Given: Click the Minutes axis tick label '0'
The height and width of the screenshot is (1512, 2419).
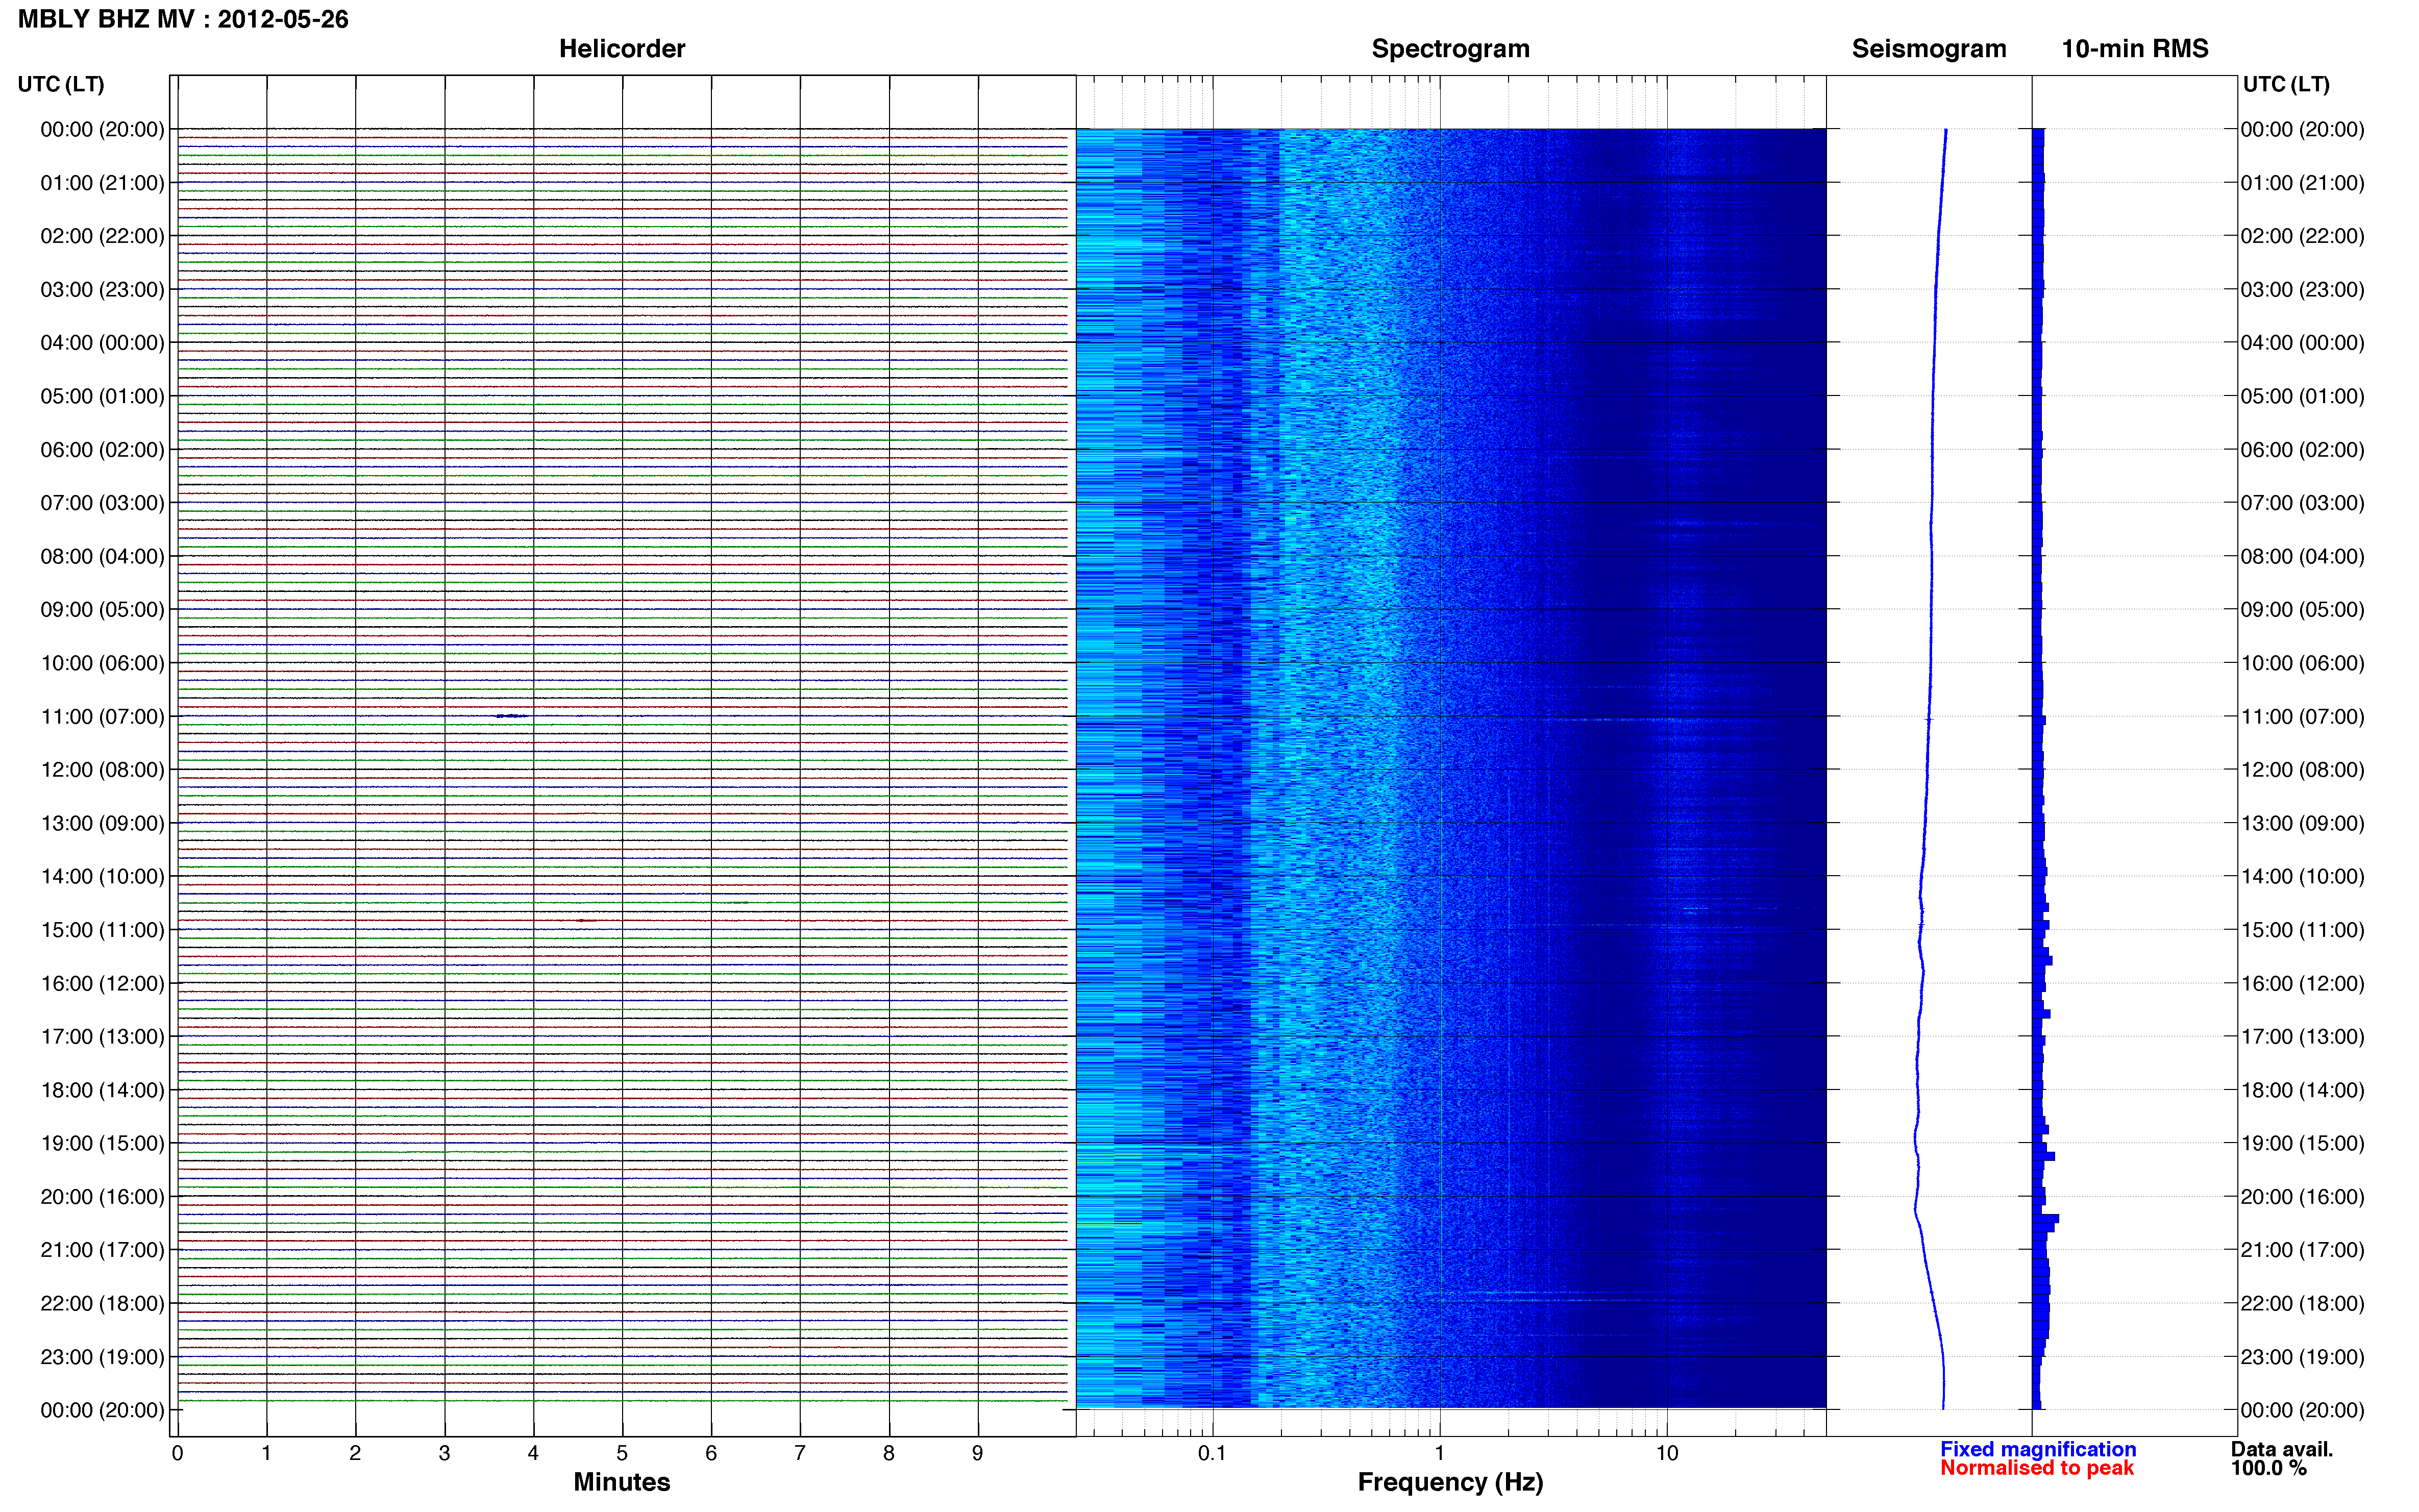Looking at the screenshot, I should coord(178,1454).
